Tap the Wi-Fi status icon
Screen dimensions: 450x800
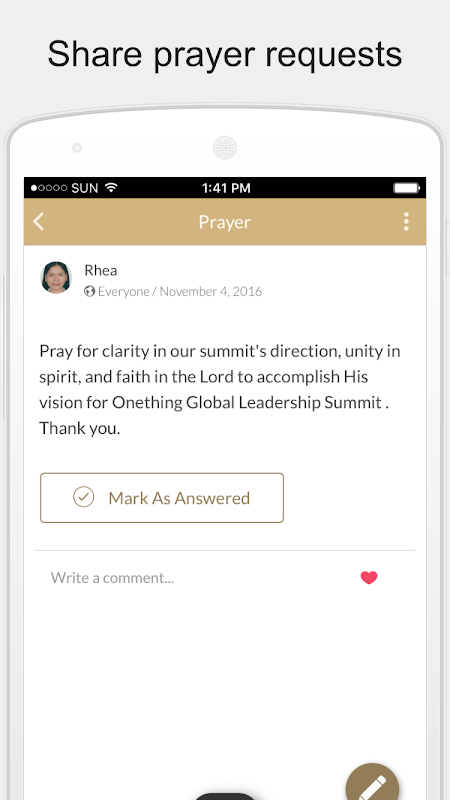tap(111, 187)
